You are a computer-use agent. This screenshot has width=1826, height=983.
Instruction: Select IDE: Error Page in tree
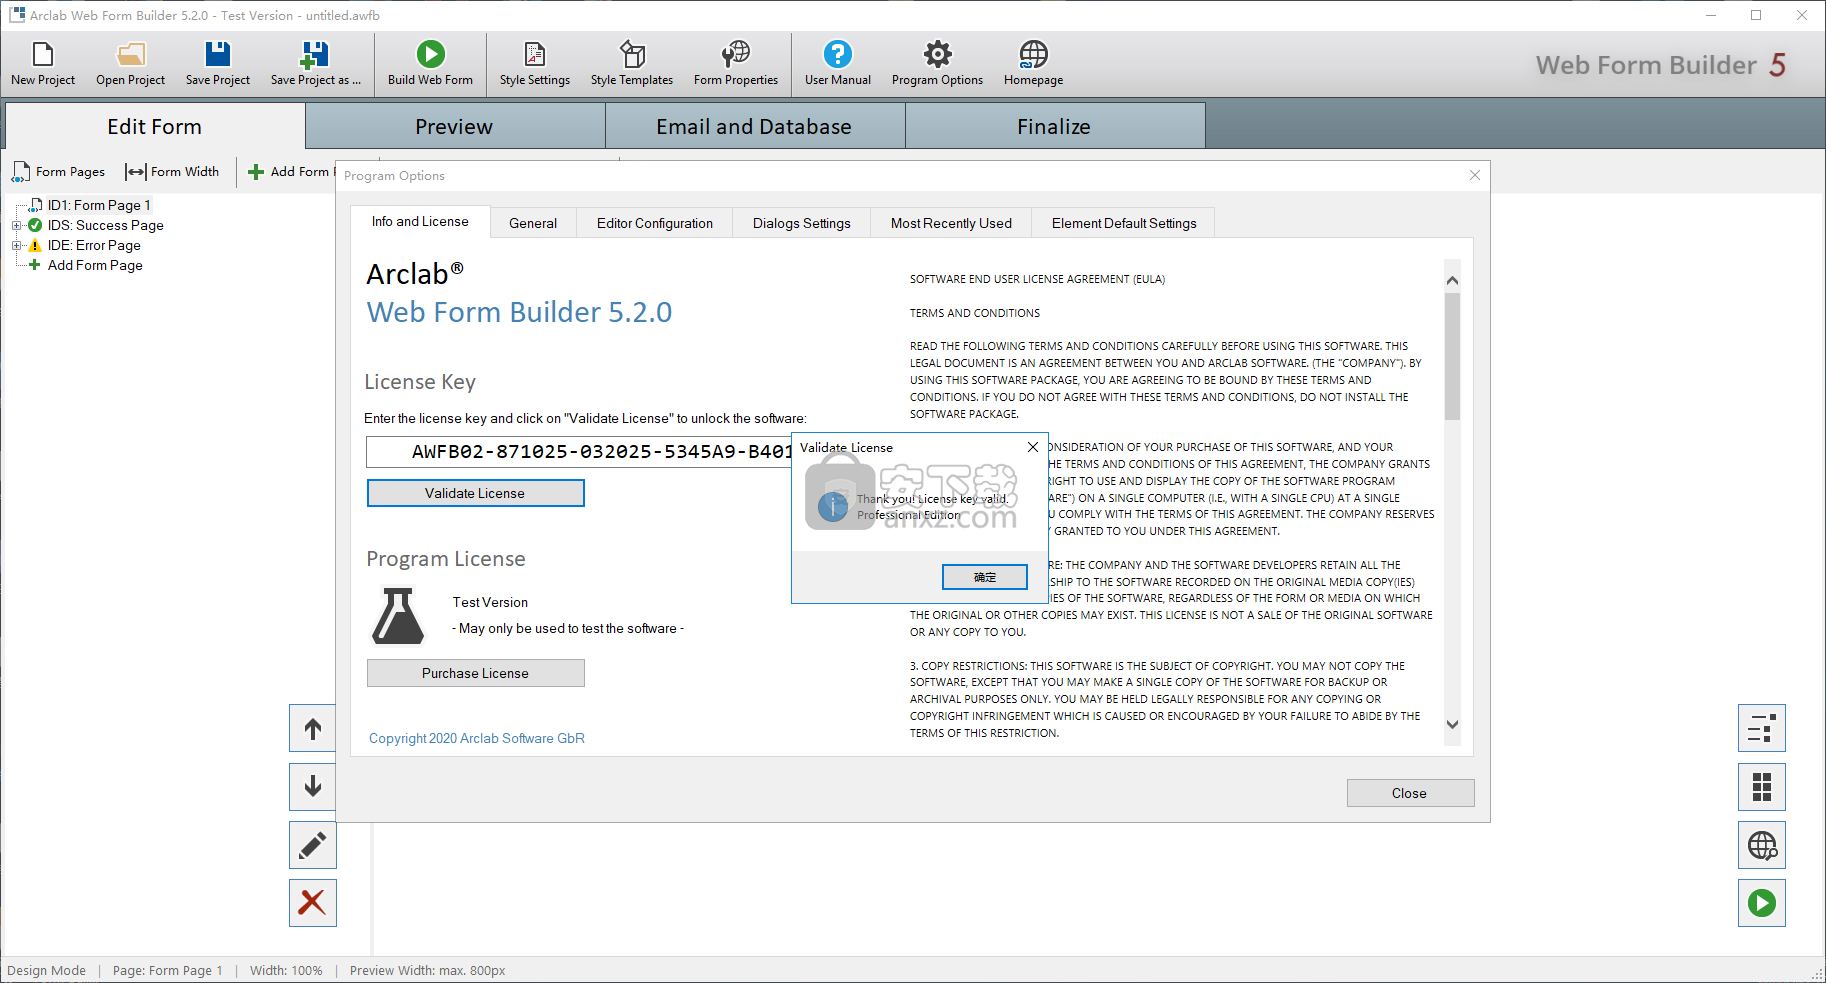(x=94, y=245)
